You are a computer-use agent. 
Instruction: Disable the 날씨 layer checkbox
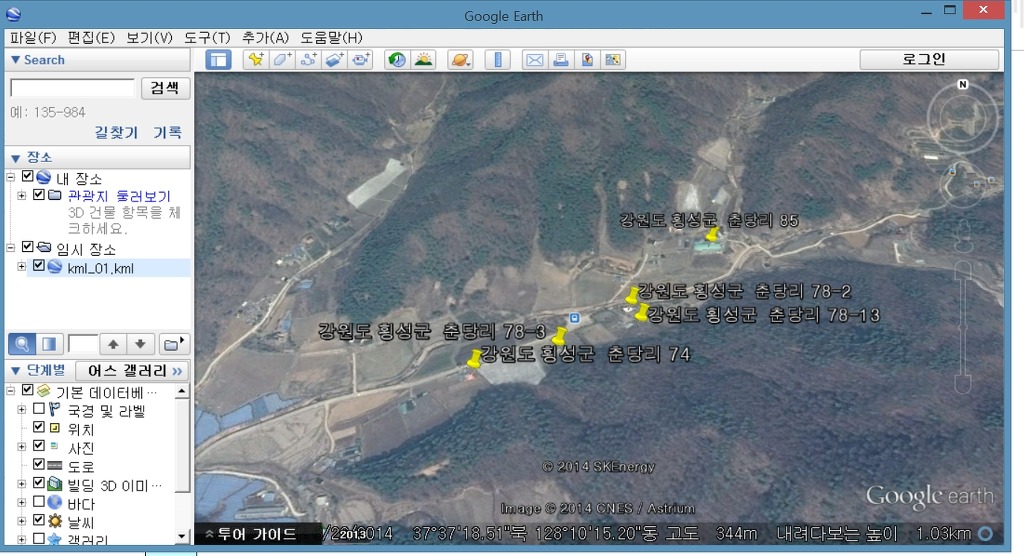click(x=39, y=520)
